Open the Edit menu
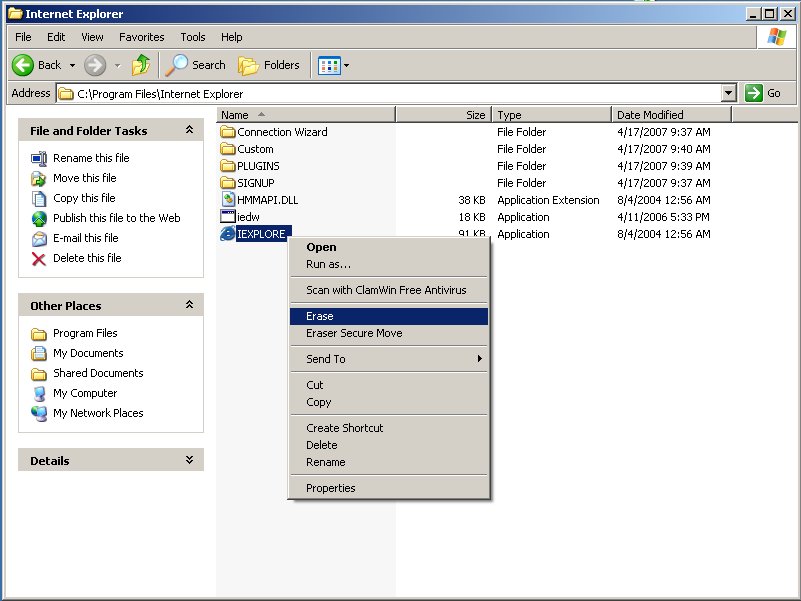 click(x=56, y=37)
